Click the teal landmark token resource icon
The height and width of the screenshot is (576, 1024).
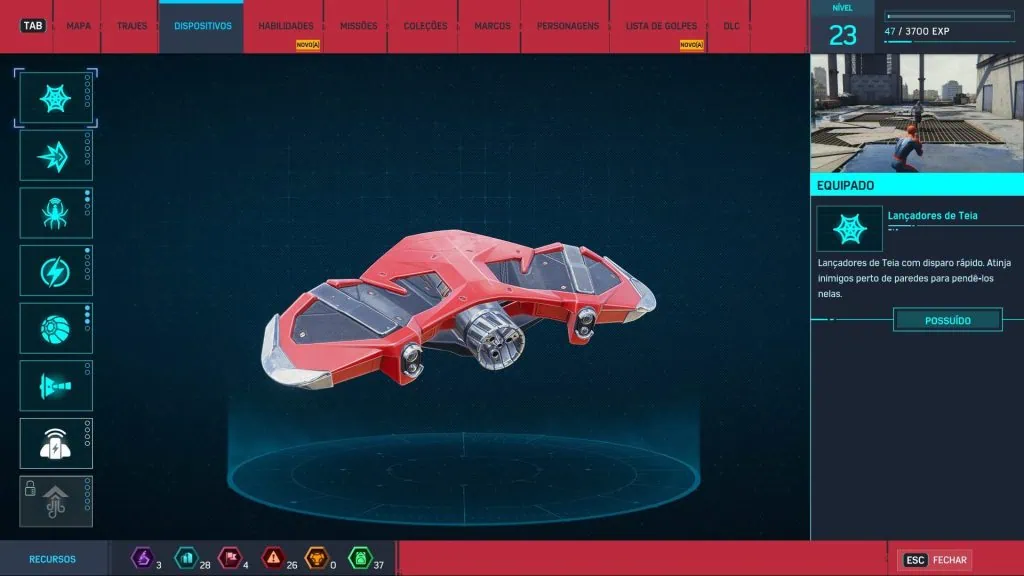click(x=186, y=558)
